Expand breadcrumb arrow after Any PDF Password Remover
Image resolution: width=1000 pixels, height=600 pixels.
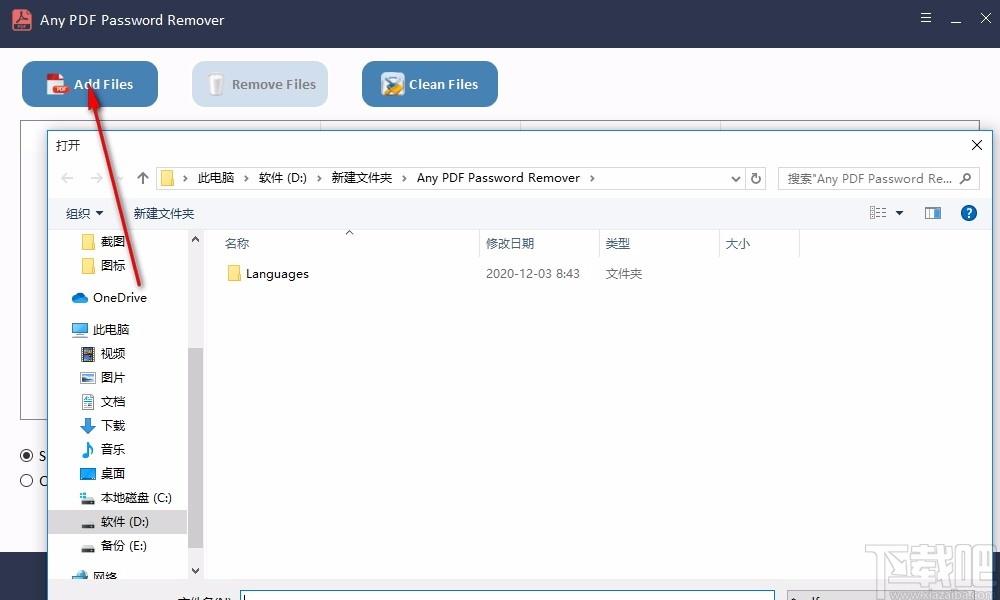592,179
